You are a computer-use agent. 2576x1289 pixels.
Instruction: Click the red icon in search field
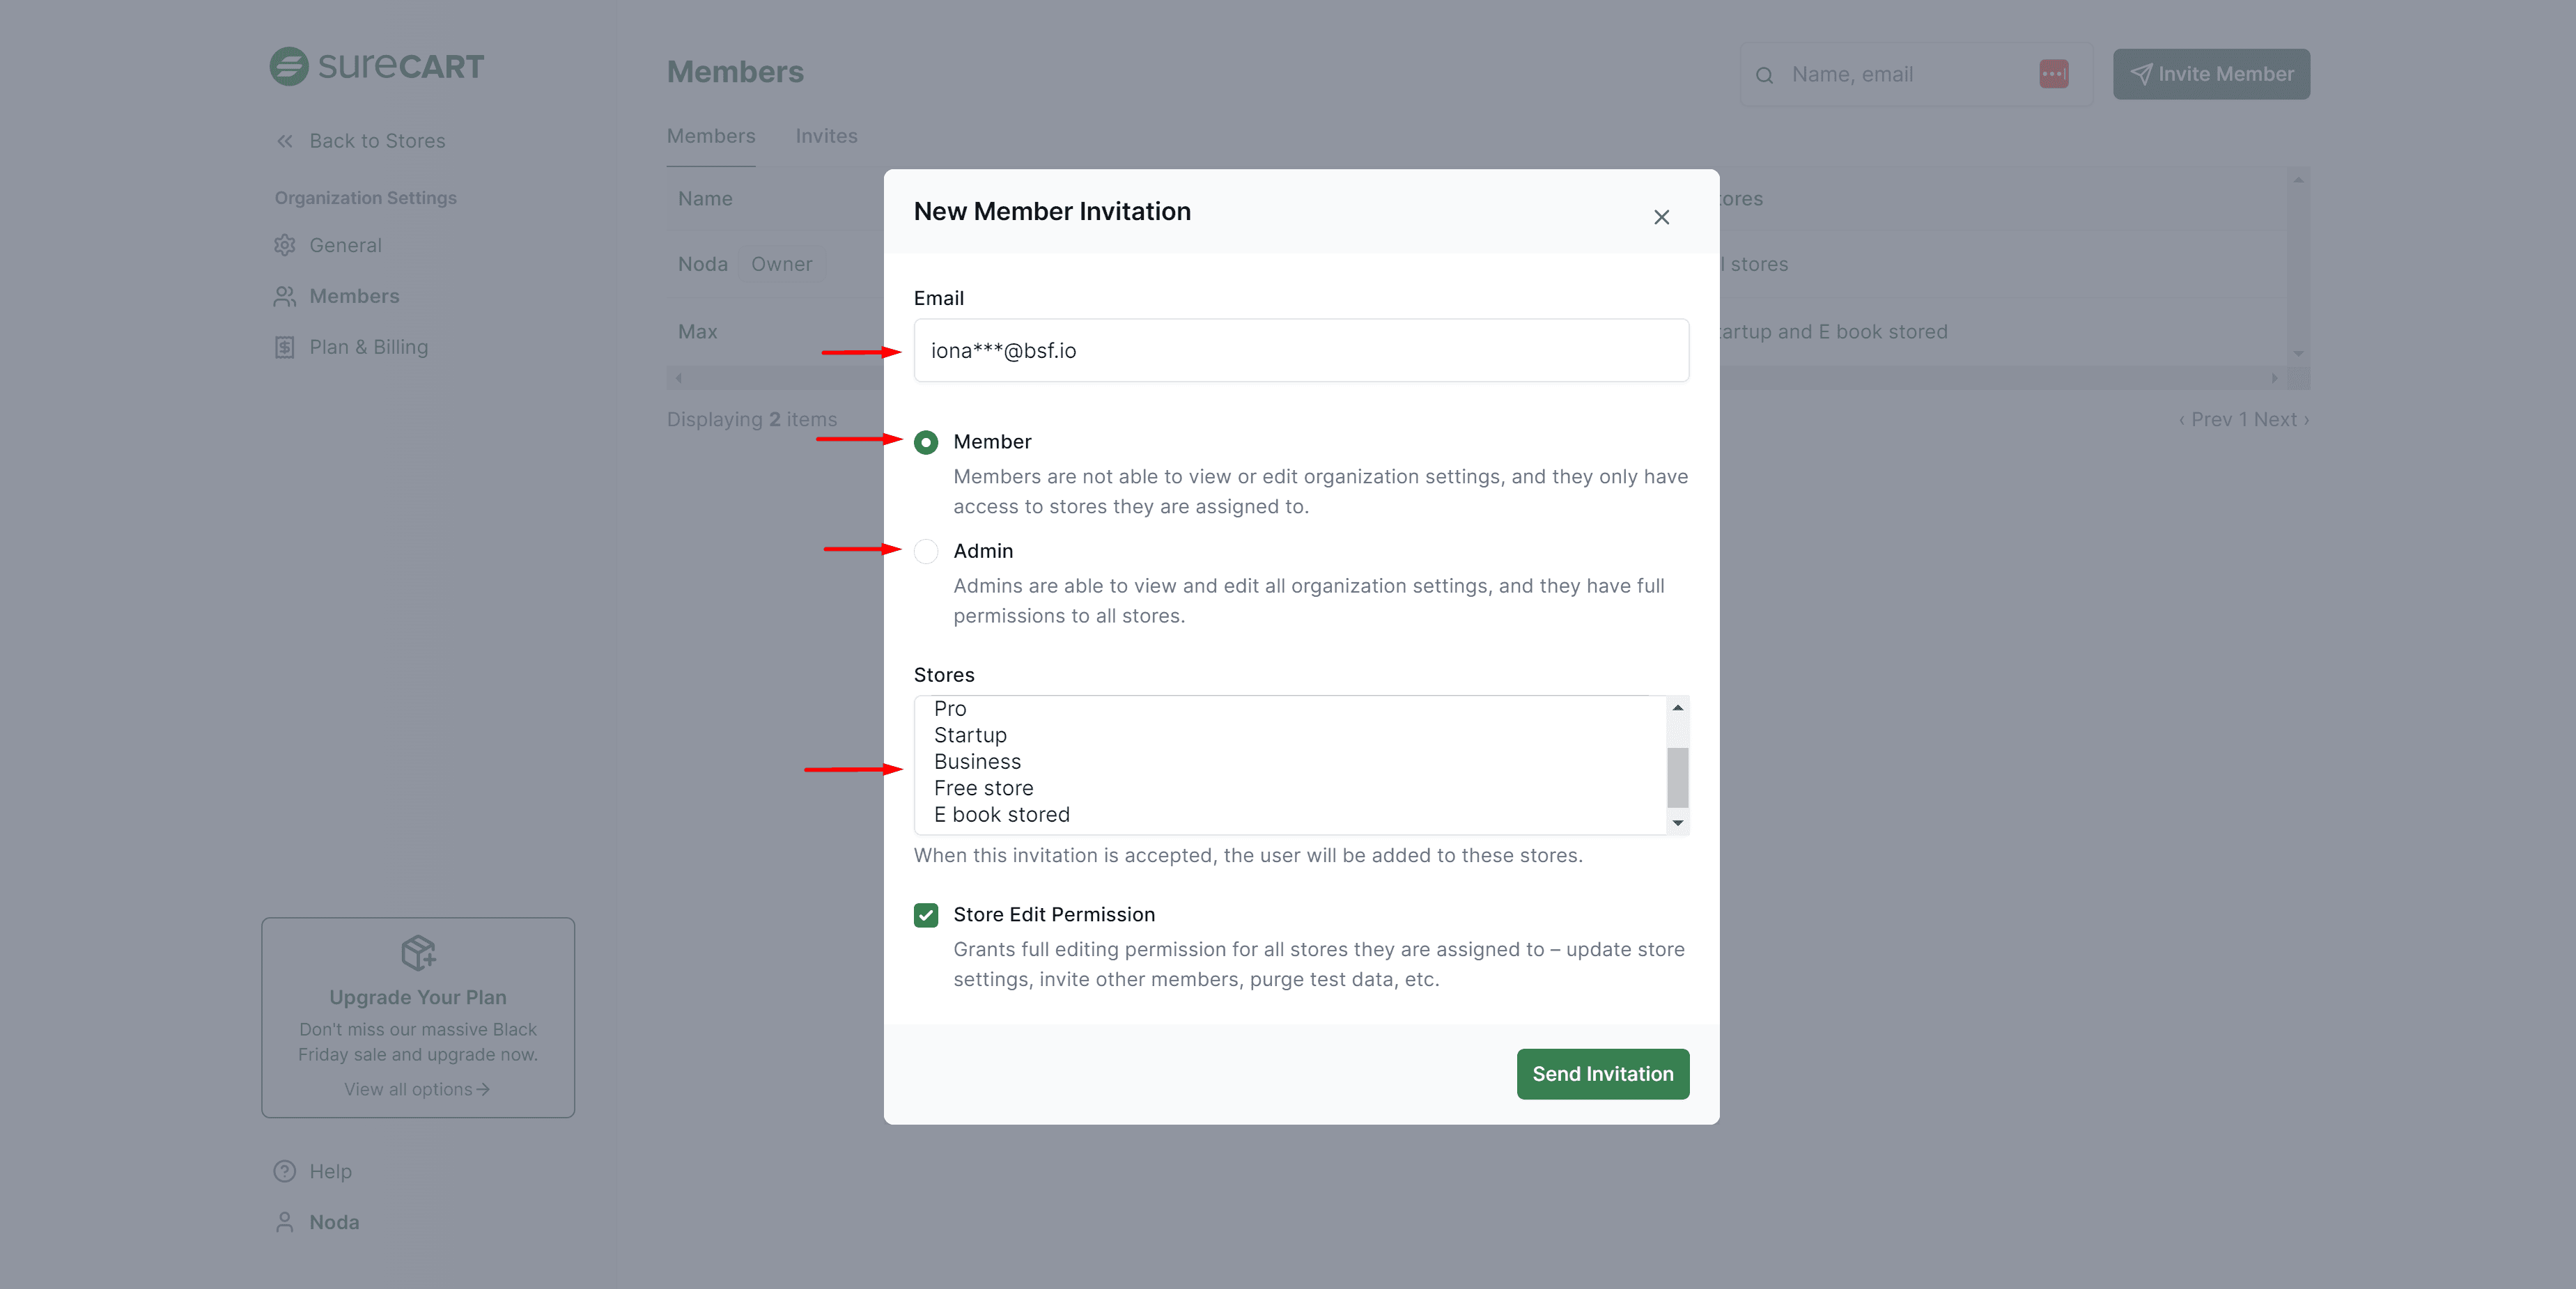pyautogui.click(x=2053, y=74)
